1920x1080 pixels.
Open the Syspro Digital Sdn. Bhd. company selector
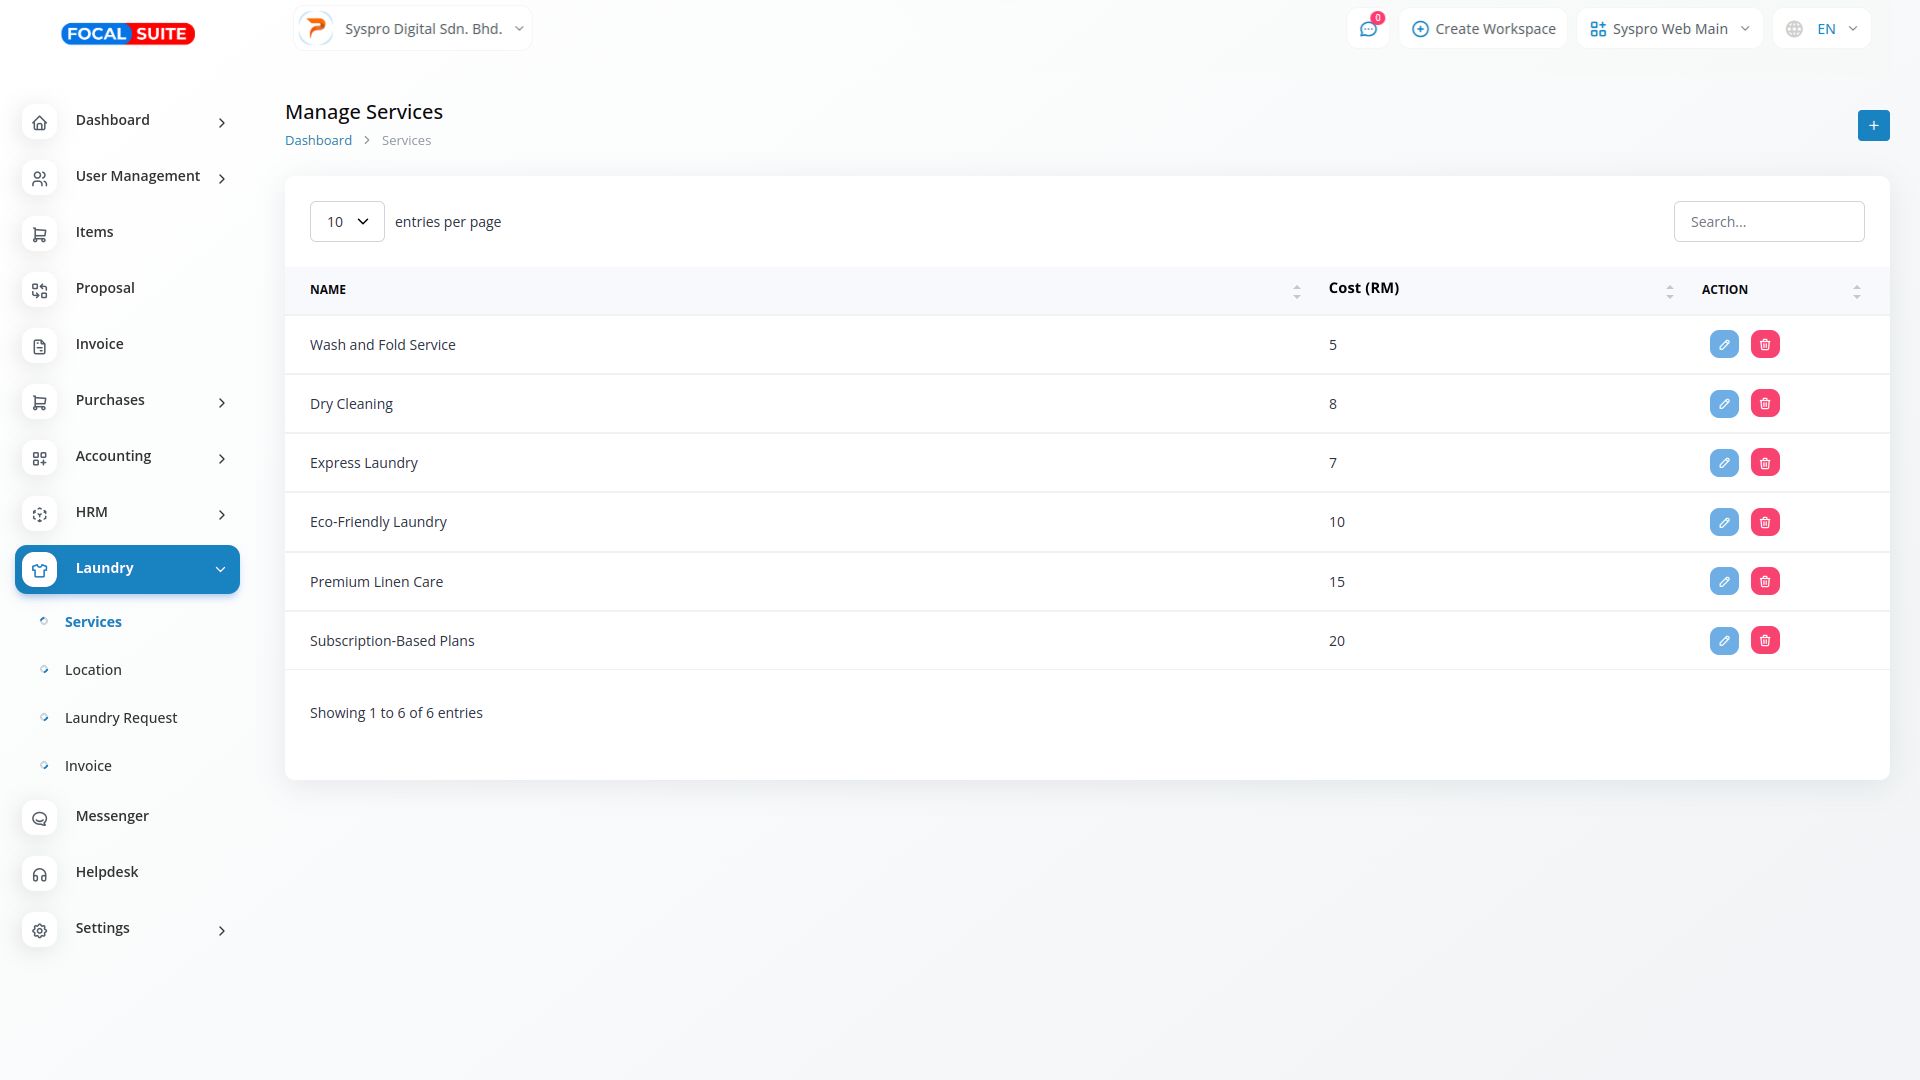[x=413, y=29]
